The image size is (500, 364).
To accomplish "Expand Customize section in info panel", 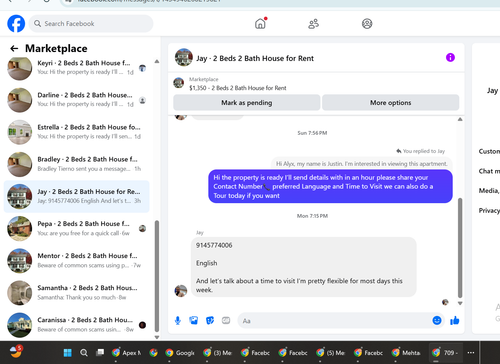I will [x=489, y=151].
